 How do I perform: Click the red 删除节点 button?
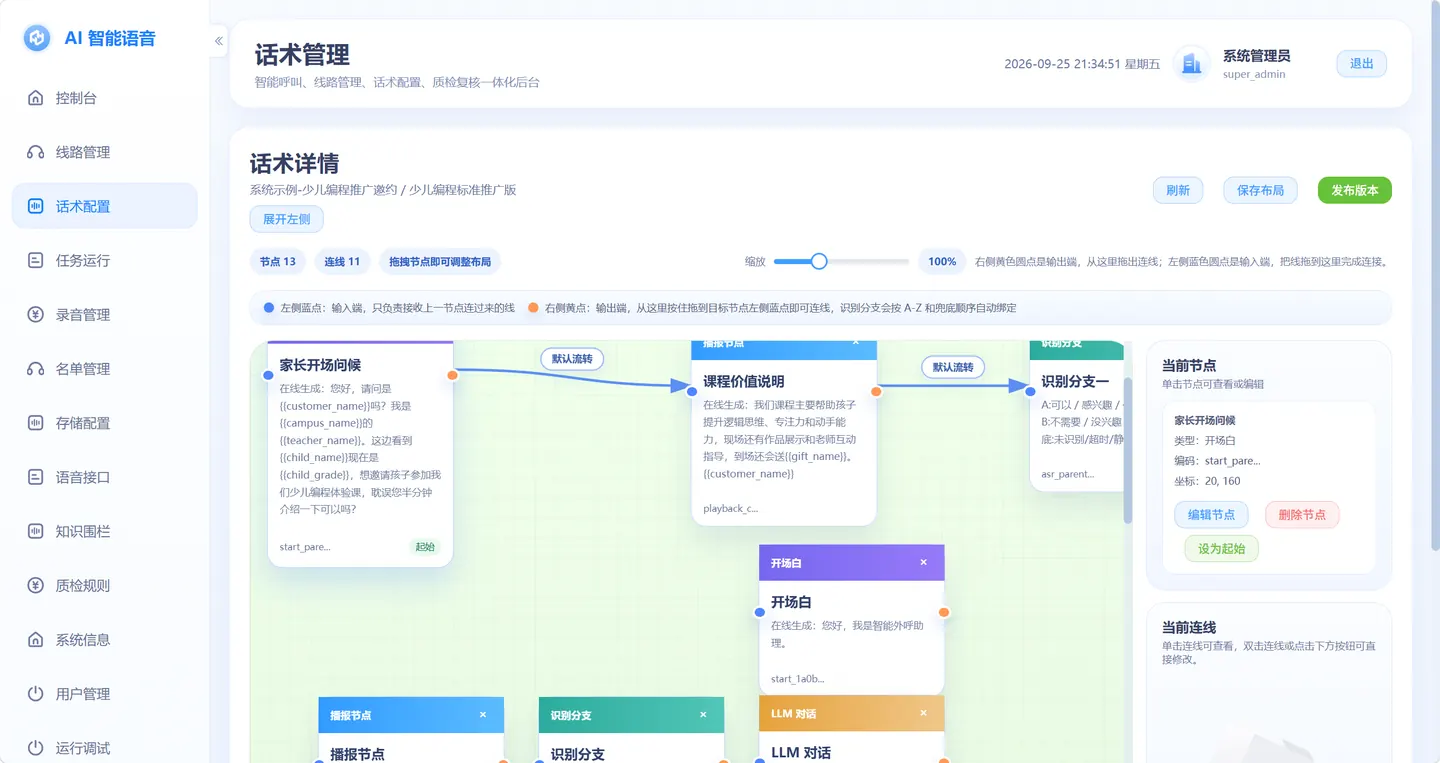coord(1302,515)
